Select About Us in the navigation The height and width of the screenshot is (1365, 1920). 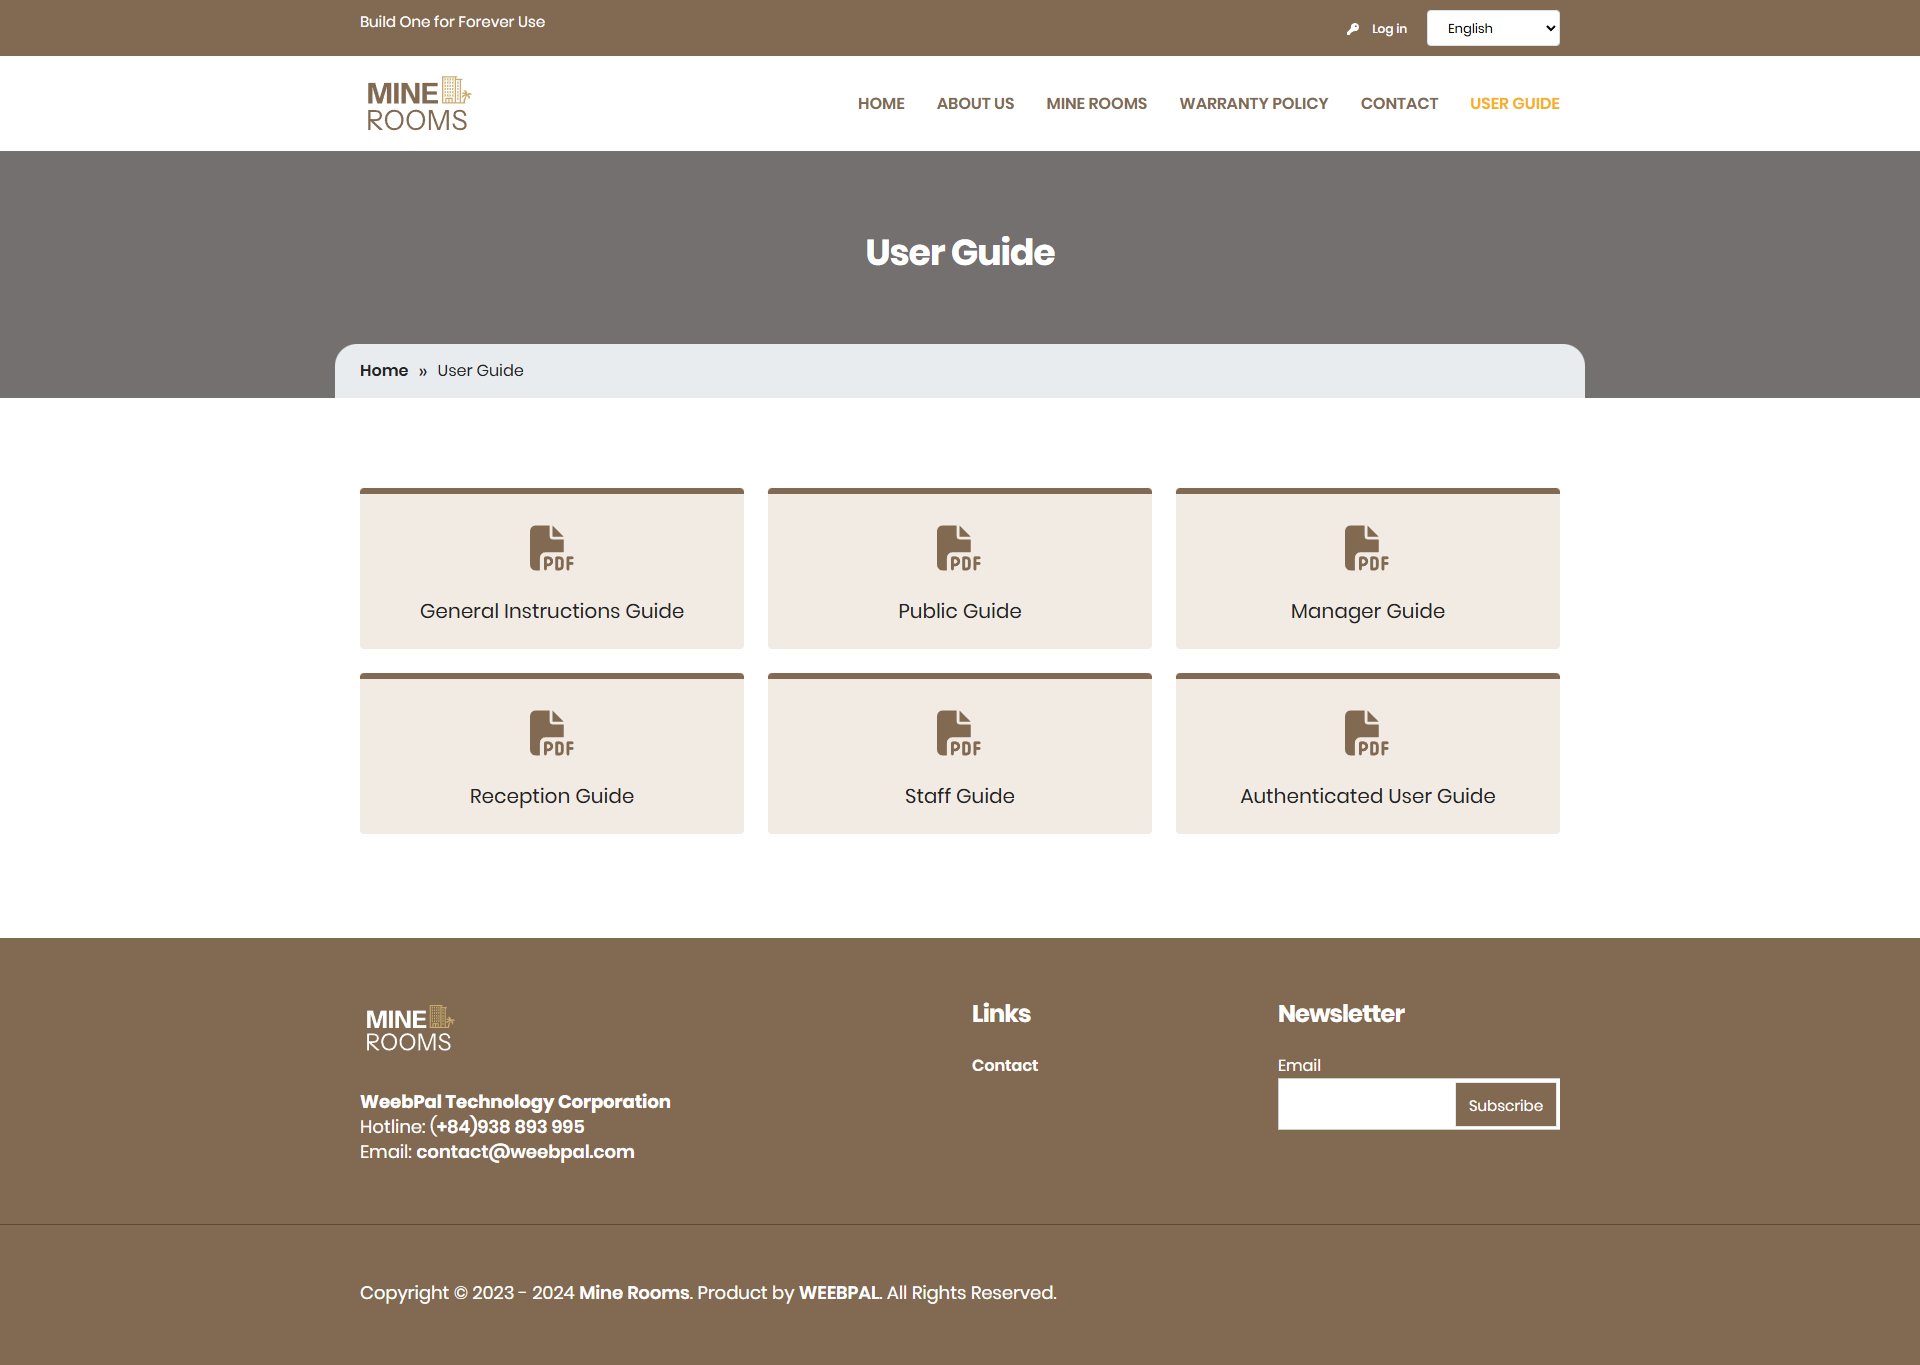click(975, 104)
